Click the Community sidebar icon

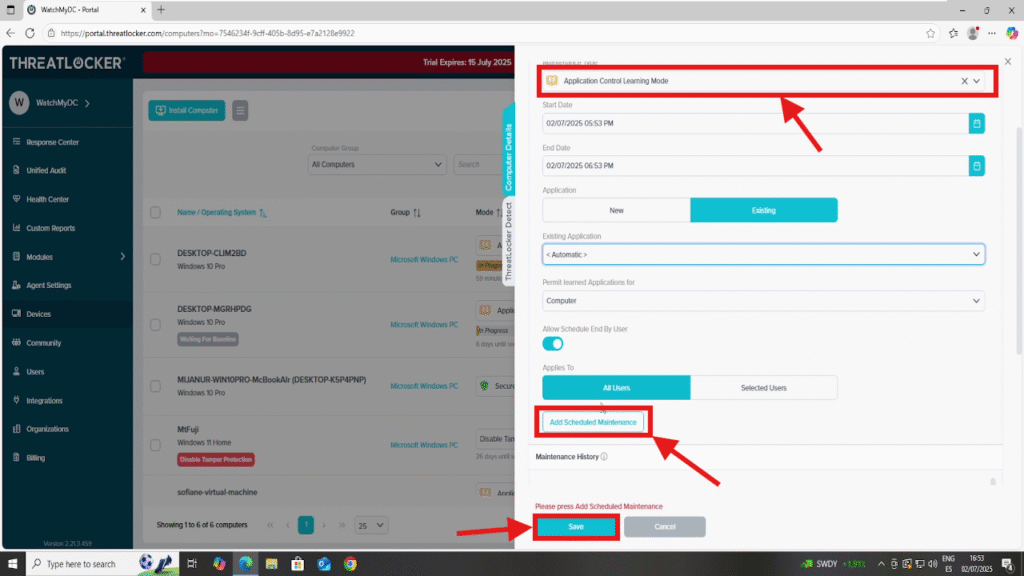click(16, 342)
